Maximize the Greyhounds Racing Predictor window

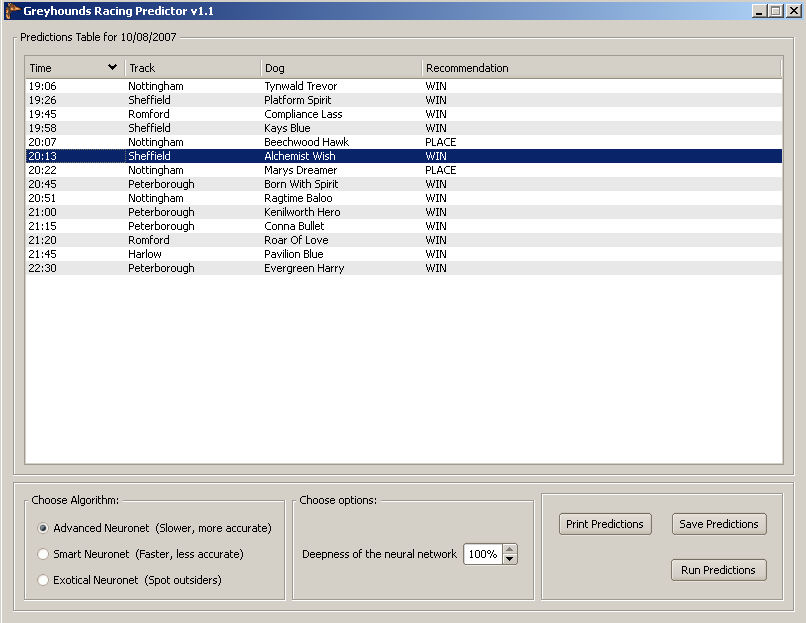776,11
